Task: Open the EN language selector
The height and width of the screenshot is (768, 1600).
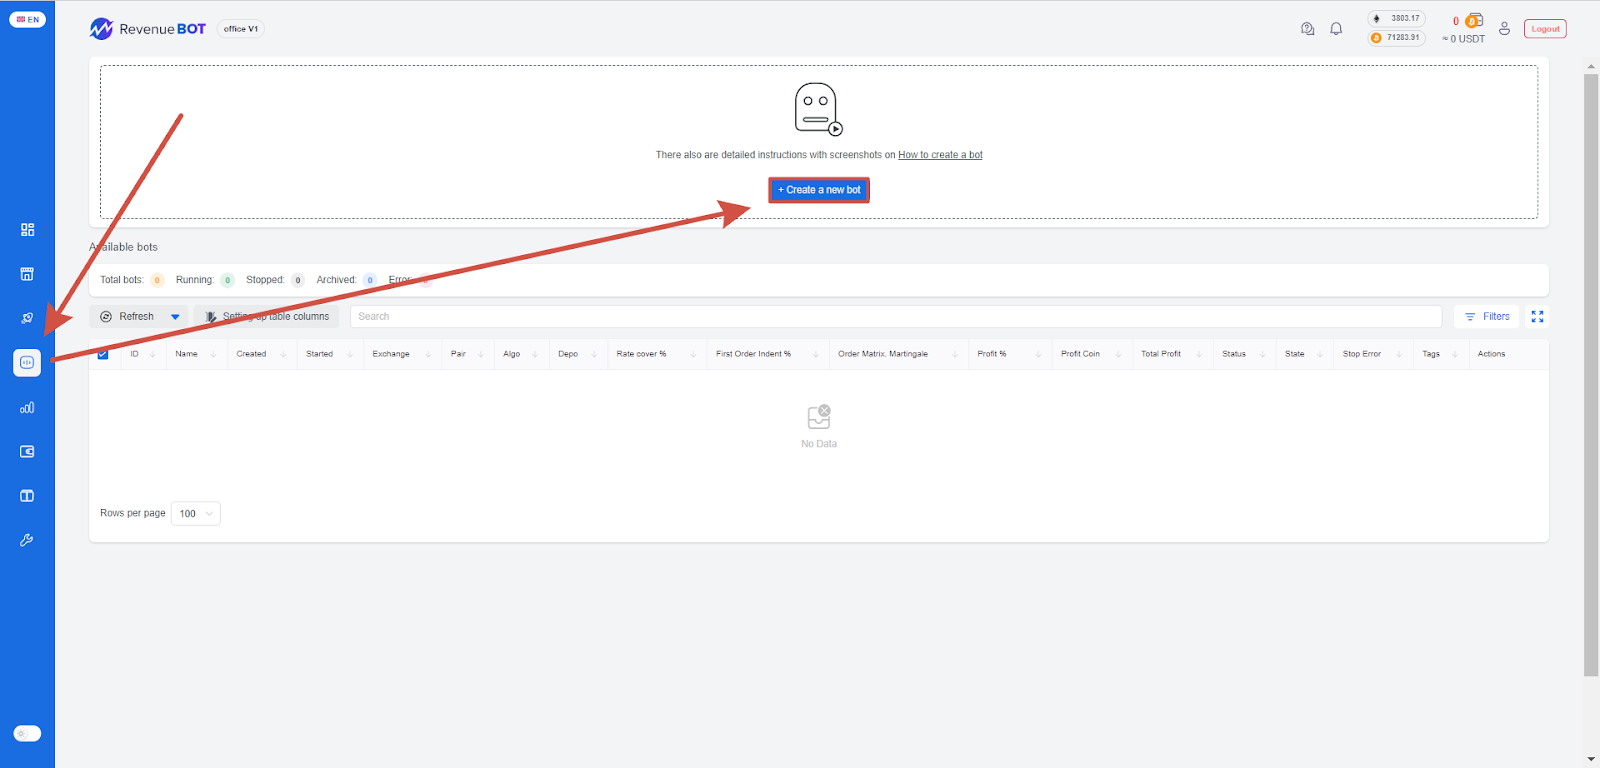Action: [x=27, y=19]
